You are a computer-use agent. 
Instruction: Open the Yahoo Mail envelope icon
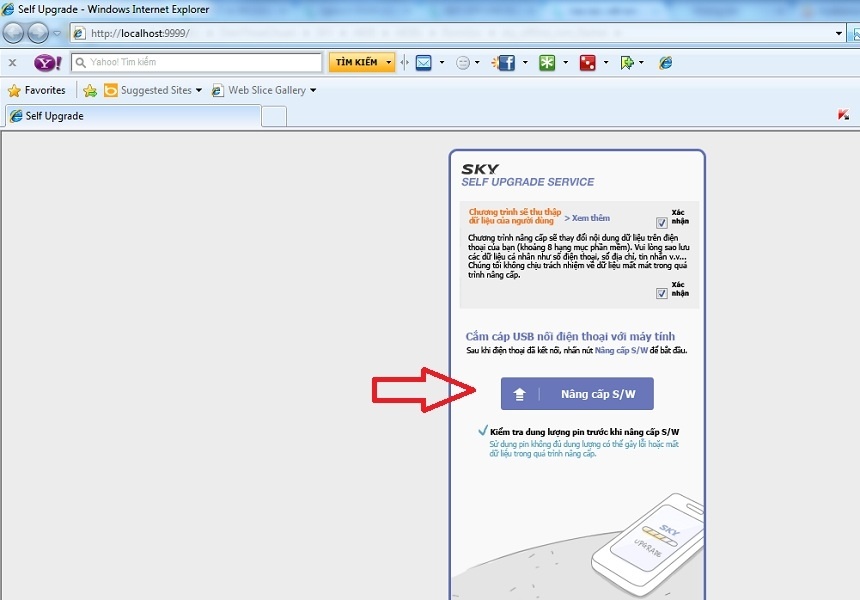tap(424, 62)
